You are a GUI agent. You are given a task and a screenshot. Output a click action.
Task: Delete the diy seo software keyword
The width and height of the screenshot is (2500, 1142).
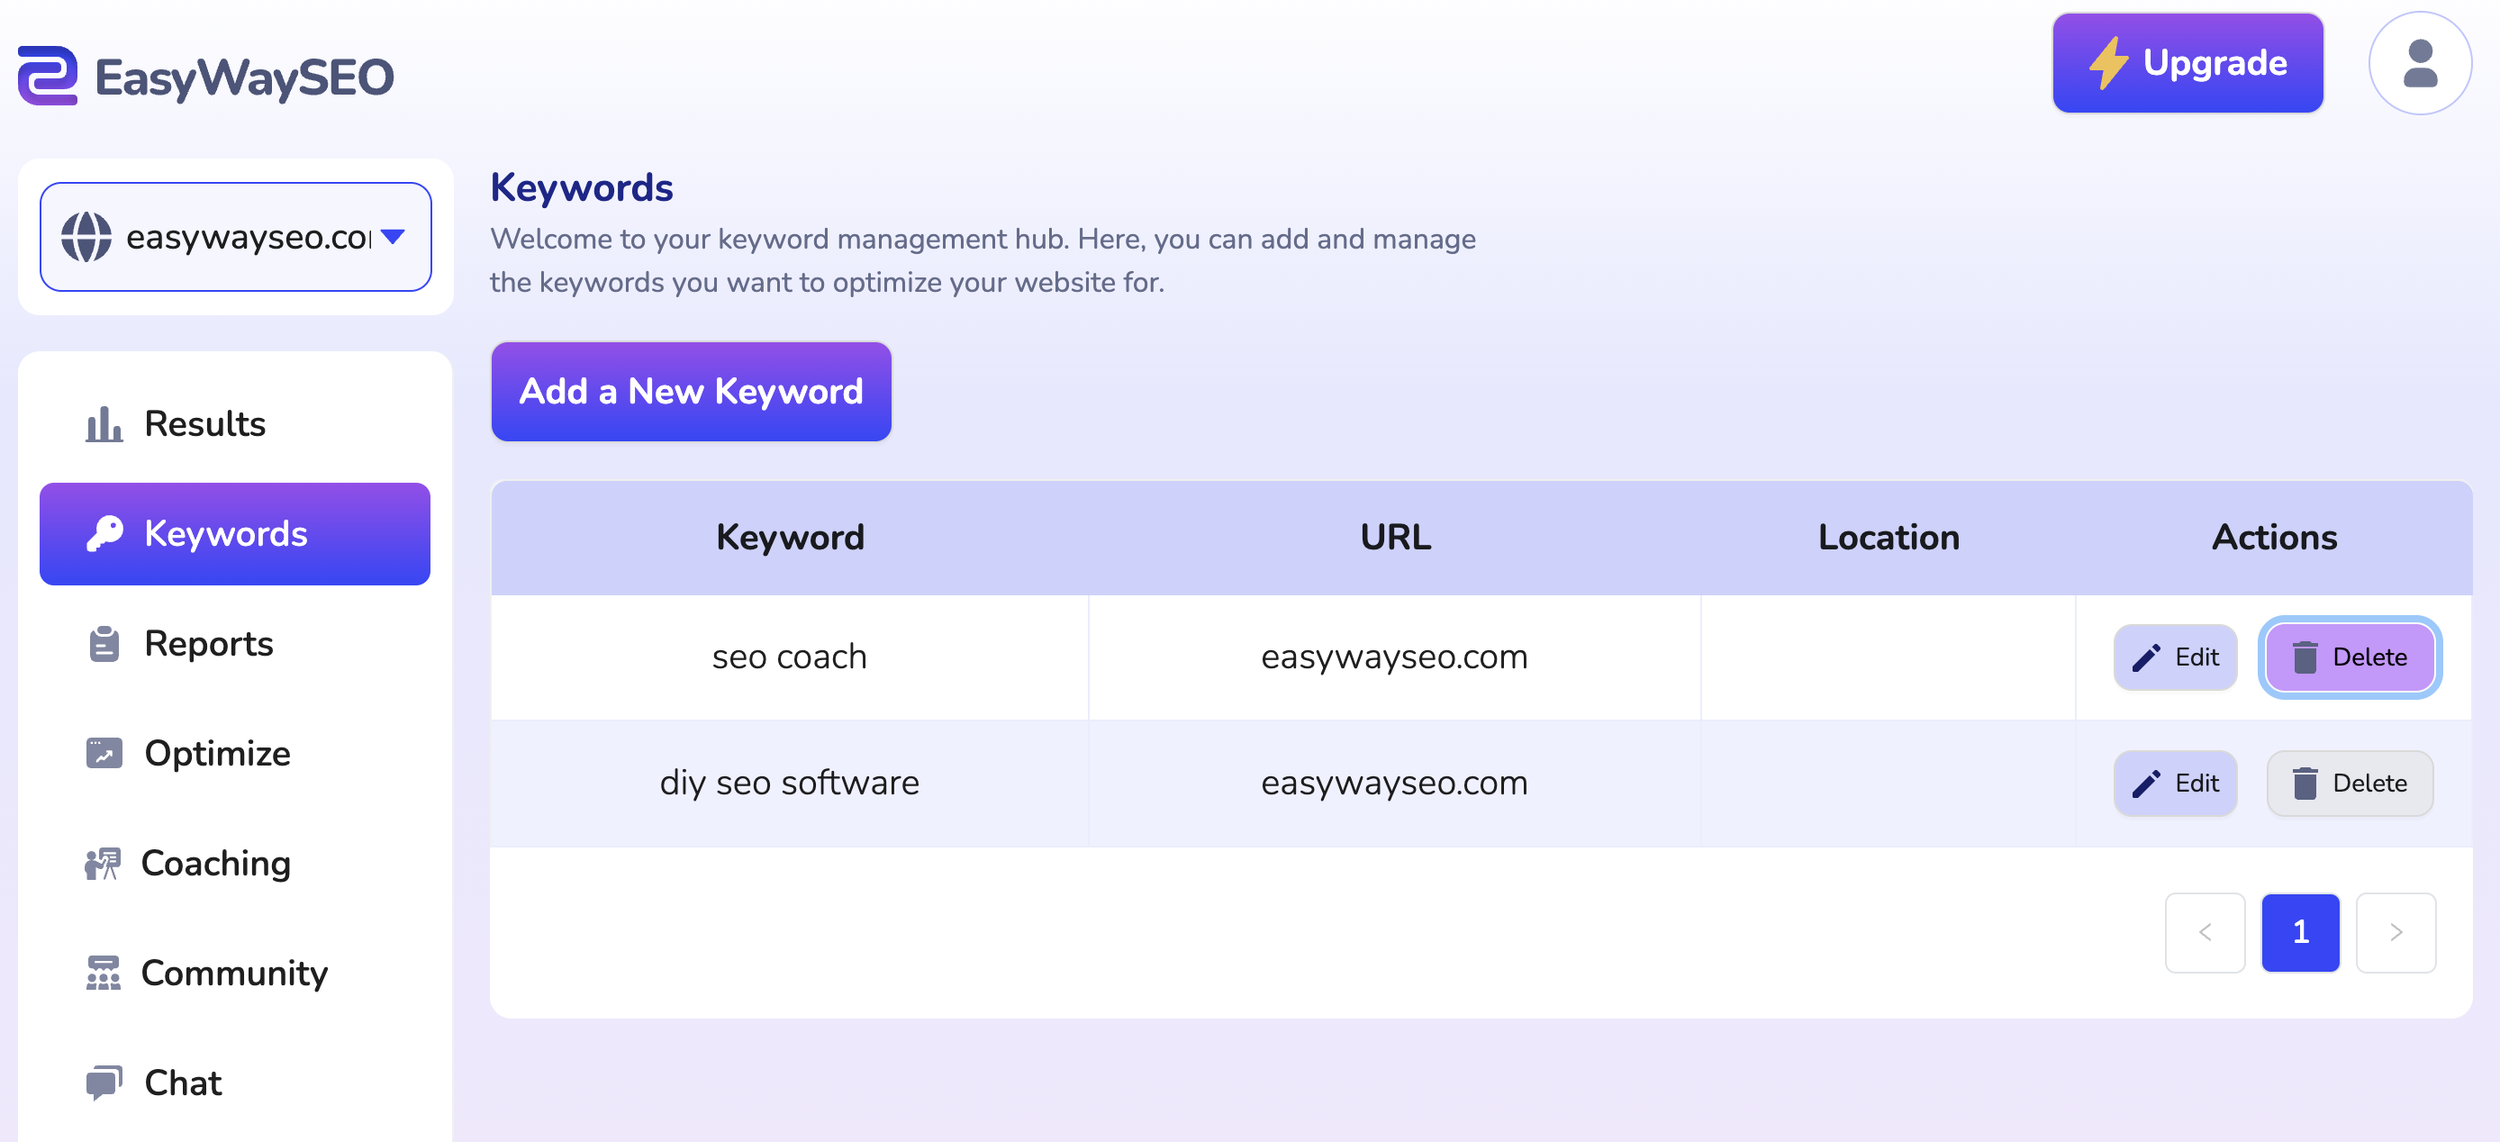(x=2349, y=783)
